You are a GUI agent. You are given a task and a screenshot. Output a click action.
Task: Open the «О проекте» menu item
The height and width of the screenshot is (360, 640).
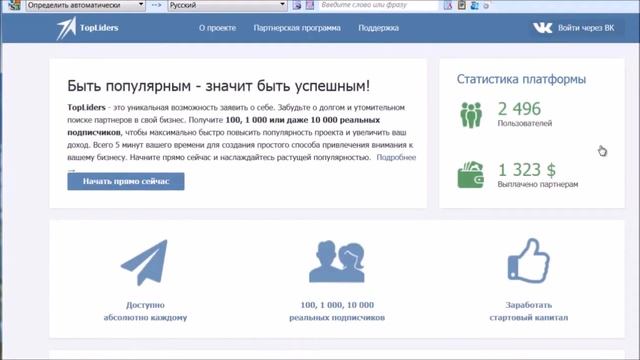pos(218,28)
